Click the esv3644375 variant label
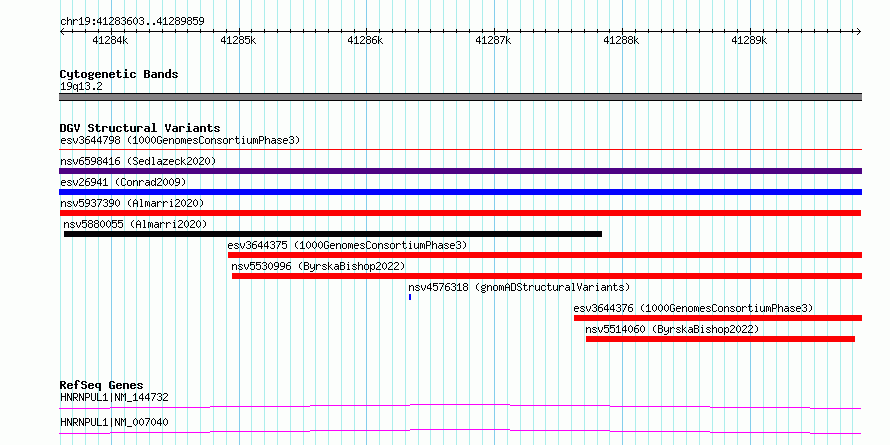 click(347, 245)
